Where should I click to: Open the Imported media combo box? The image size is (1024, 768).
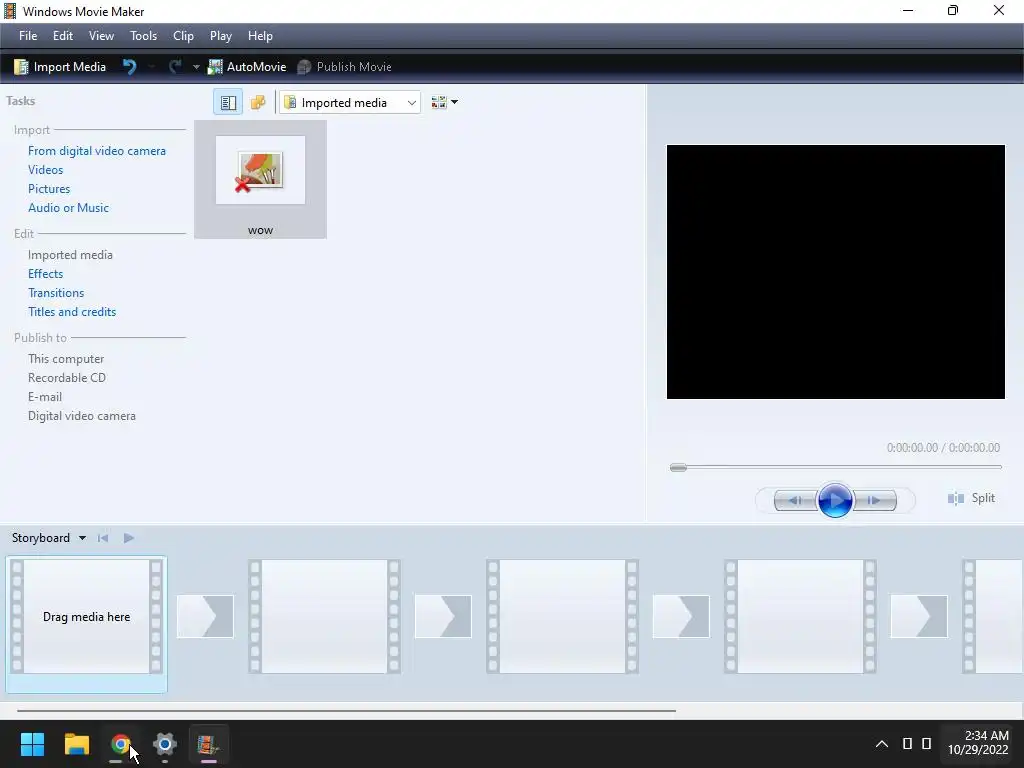coord(350,103)
